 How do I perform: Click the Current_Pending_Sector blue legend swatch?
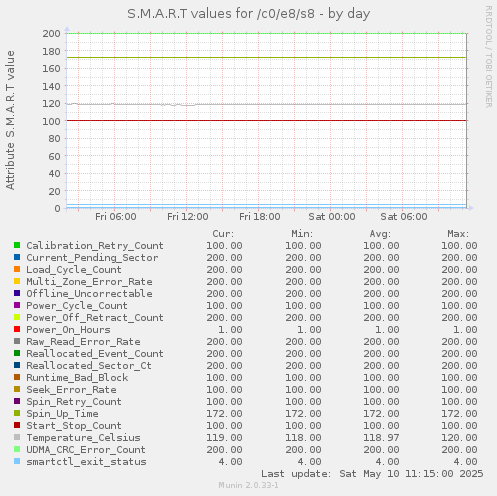[x=17, y=257]
